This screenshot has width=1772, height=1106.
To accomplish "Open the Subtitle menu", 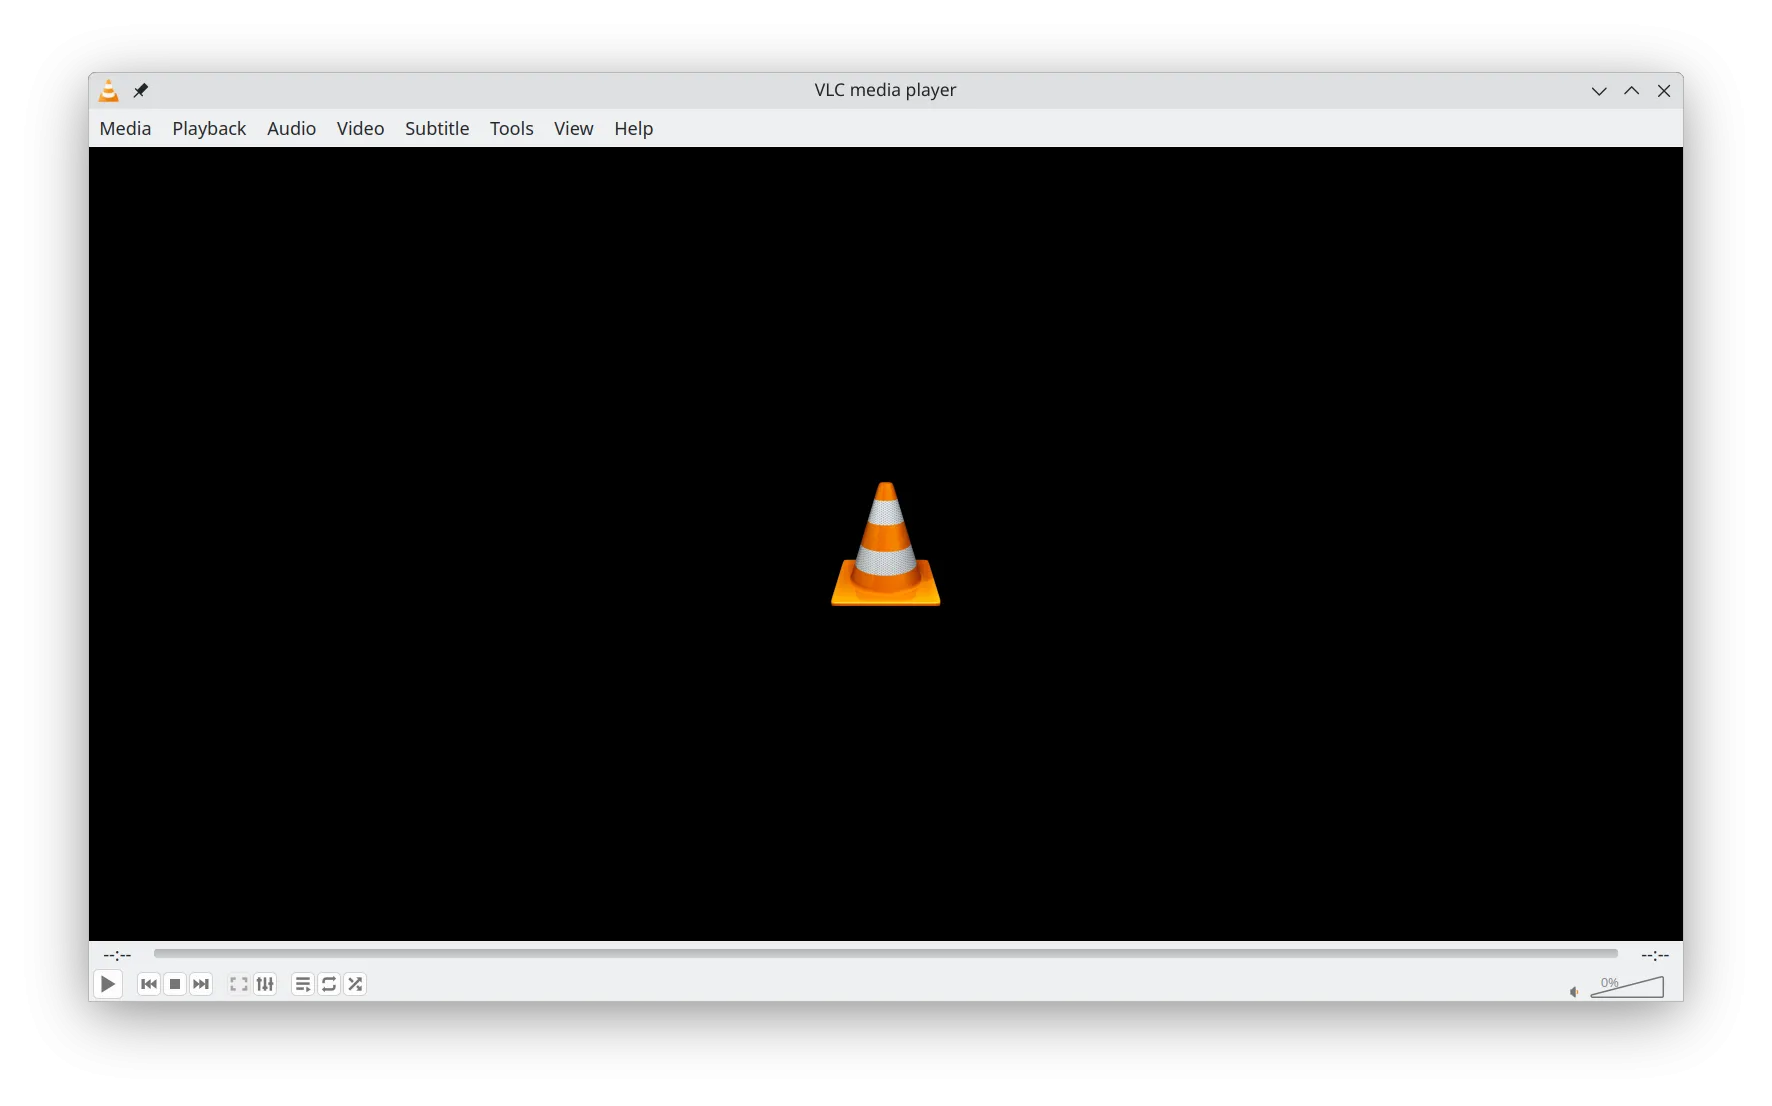I will tap(437, 128).
